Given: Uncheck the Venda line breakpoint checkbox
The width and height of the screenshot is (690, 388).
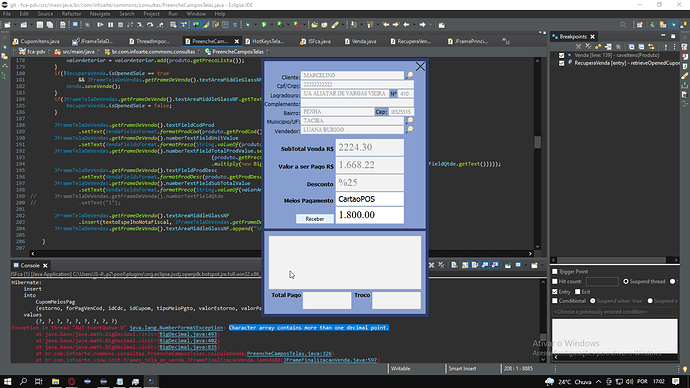Looking at the screenshot, I should point(562,55).
